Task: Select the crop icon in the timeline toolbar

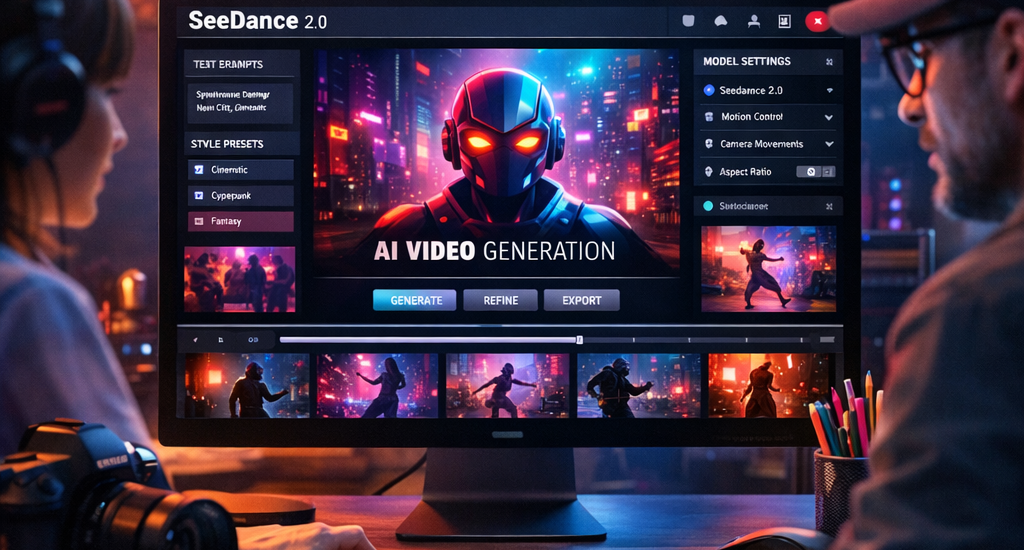Action: 221,340
